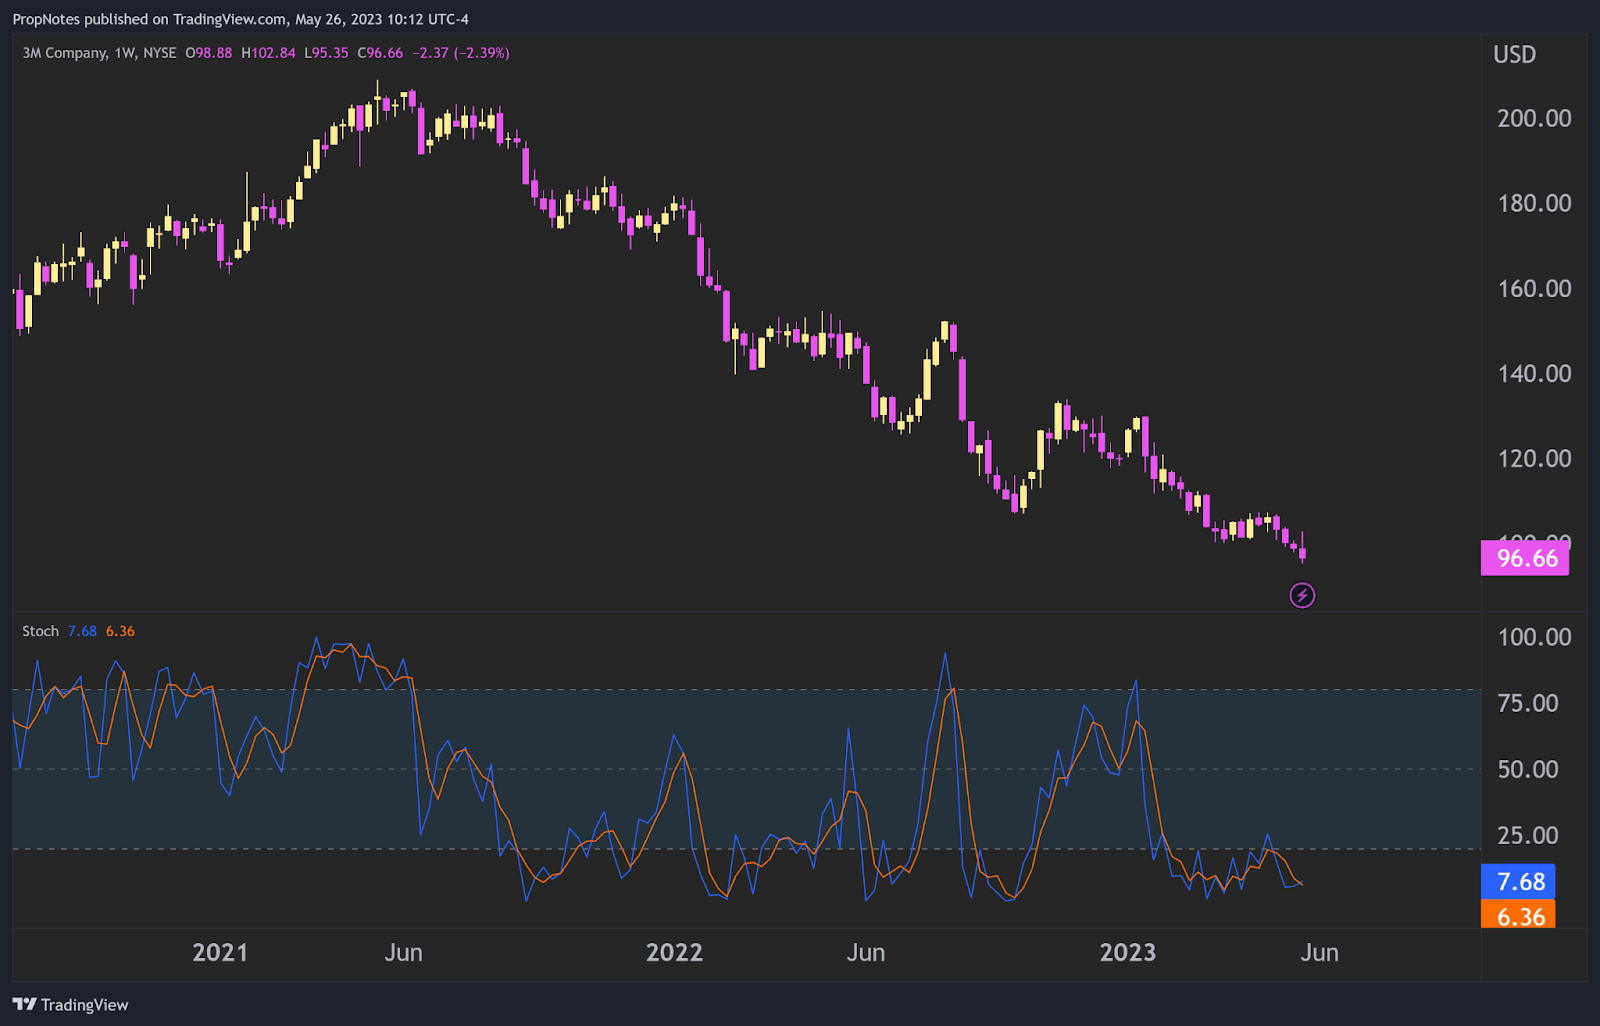The height and width of the screenshot is (1026, 1600).
Task: Click the 2021 time axis label
Action: click(220, 952)
